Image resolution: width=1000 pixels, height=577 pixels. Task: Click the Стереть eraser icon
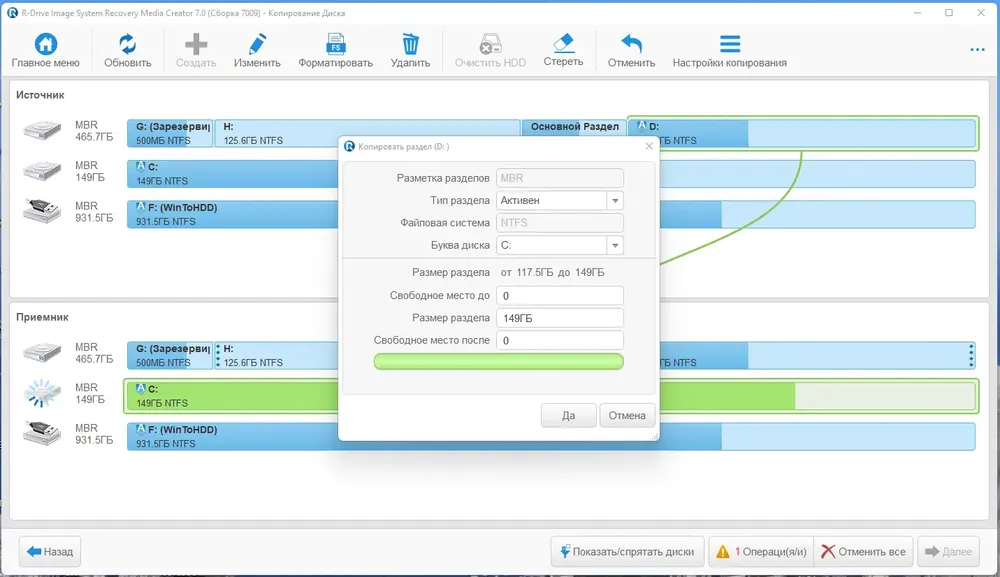pyautogui.click(x=563, y=43)
